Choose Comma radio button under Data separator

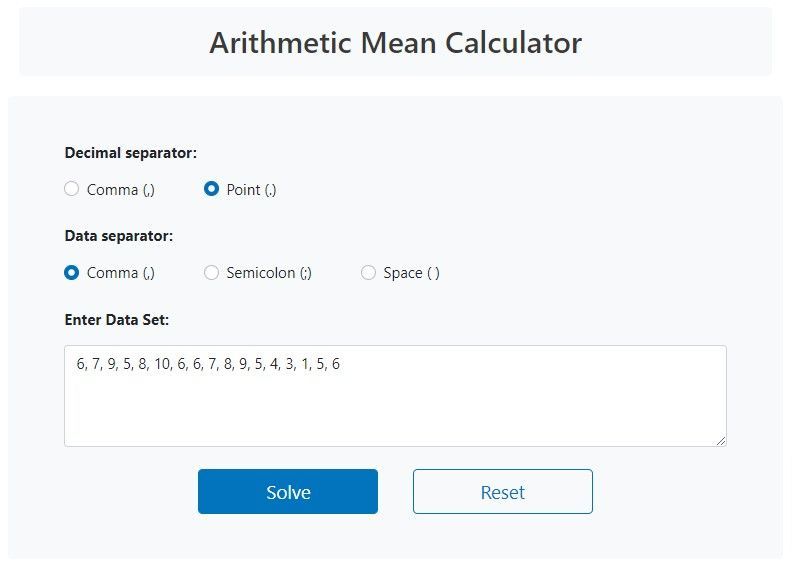(x=72, y=273)
